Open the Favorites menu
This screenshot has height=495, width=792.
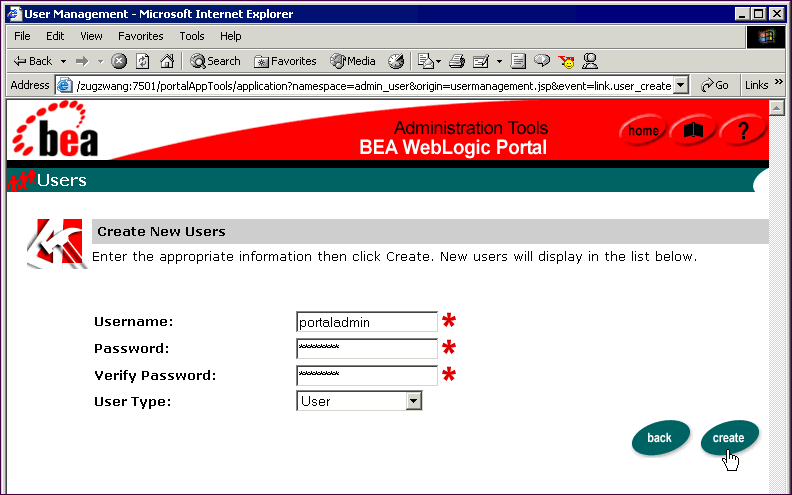pos(140,36)
